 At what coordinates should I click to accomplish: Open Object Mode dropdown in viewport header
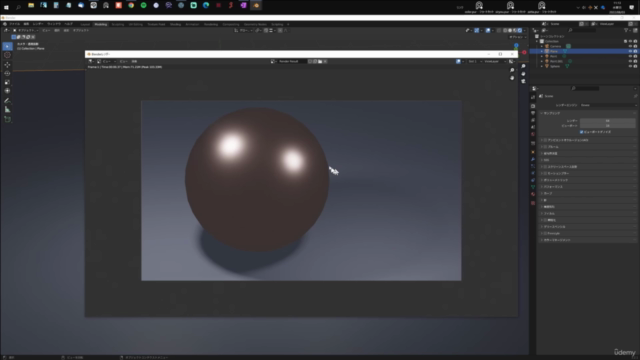tap(27, 30)
